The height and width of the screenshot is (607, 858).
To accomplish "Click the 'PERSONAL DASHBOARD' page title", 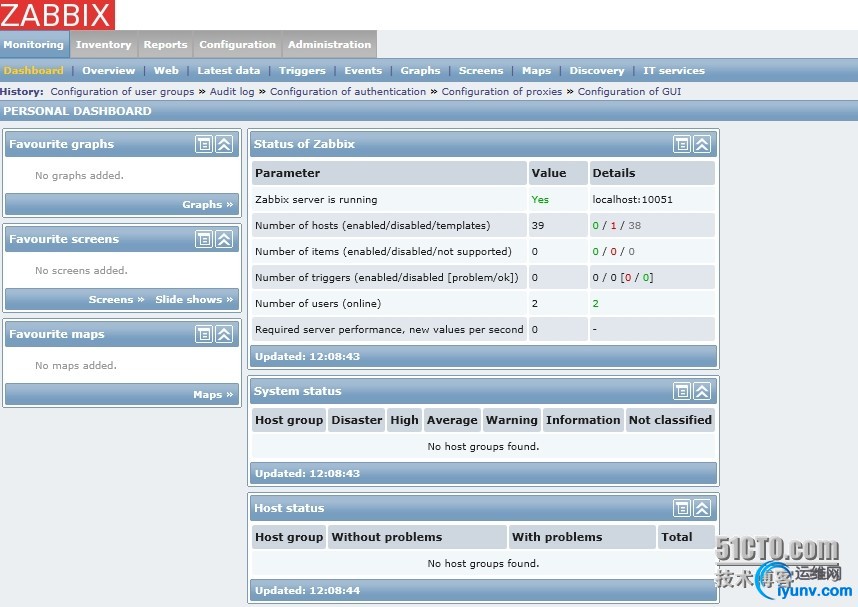I will pos(77,111).
